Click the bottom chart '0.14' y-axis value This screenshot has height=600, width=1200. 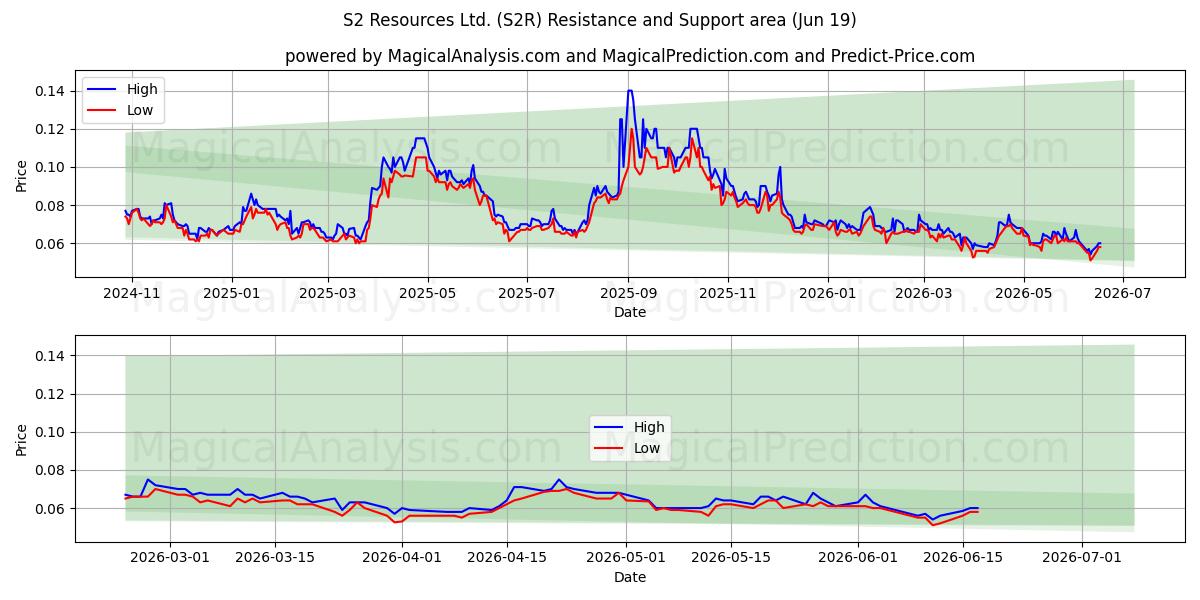tap(51, 356)
